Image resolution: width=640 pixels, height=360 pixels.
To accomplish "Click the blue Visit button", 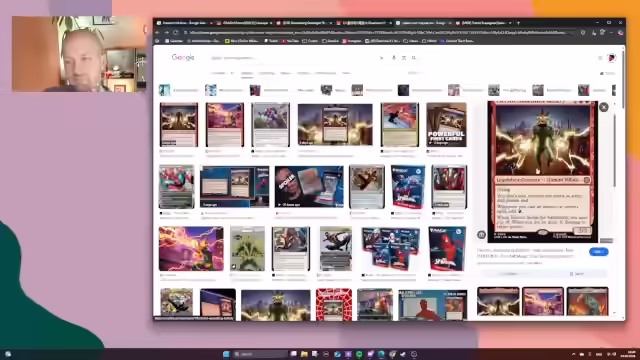I will (x=598, y=252).
